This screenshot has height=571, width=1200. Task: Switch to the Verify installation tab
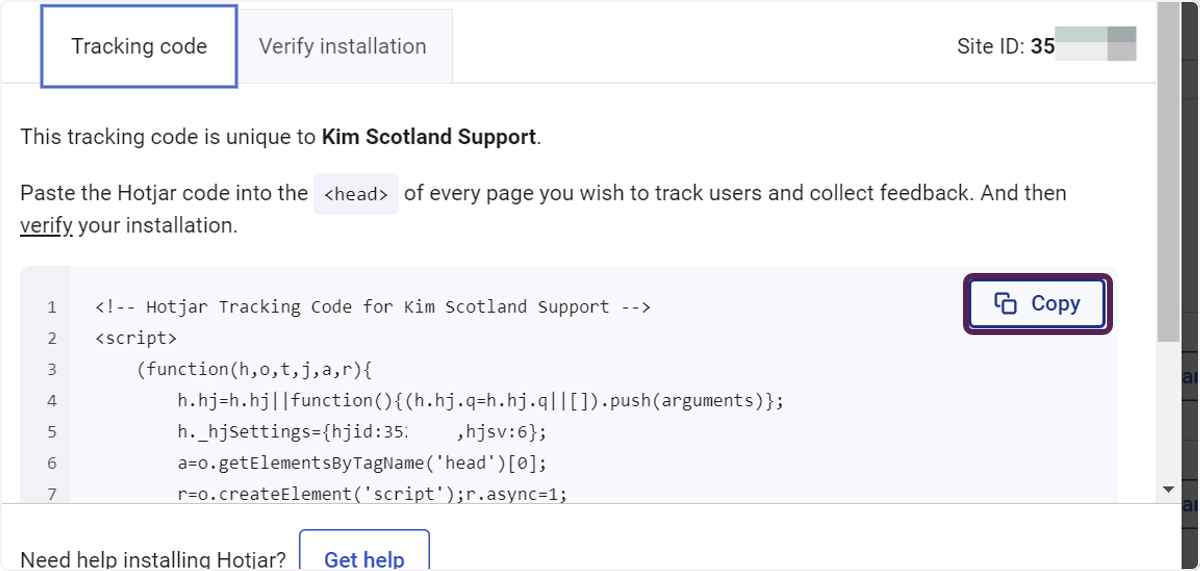(x=343, y=46)
